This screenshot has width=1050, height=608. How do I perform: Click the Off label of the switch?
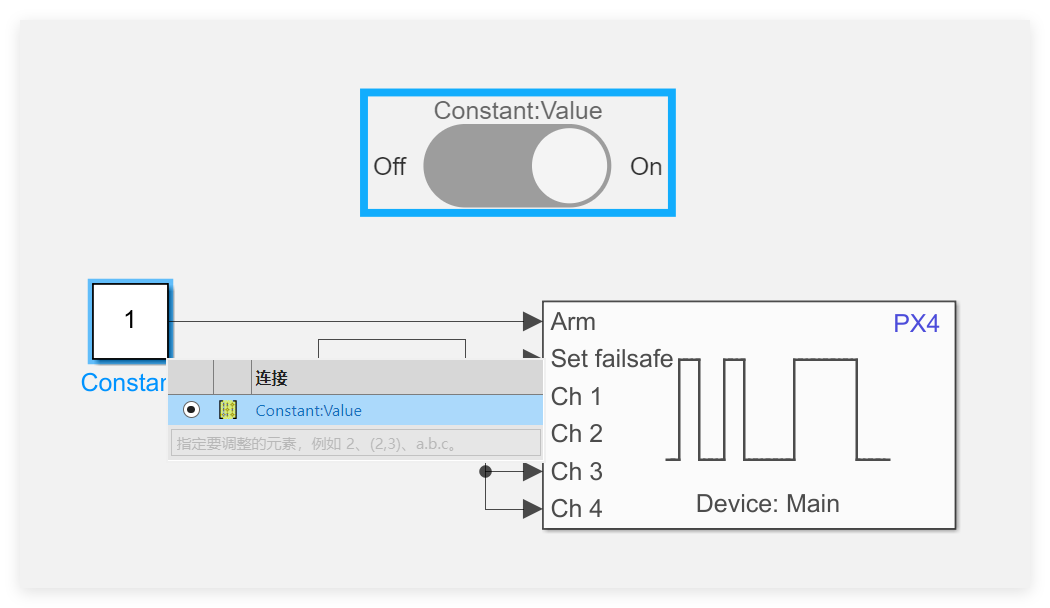(389, 167)
